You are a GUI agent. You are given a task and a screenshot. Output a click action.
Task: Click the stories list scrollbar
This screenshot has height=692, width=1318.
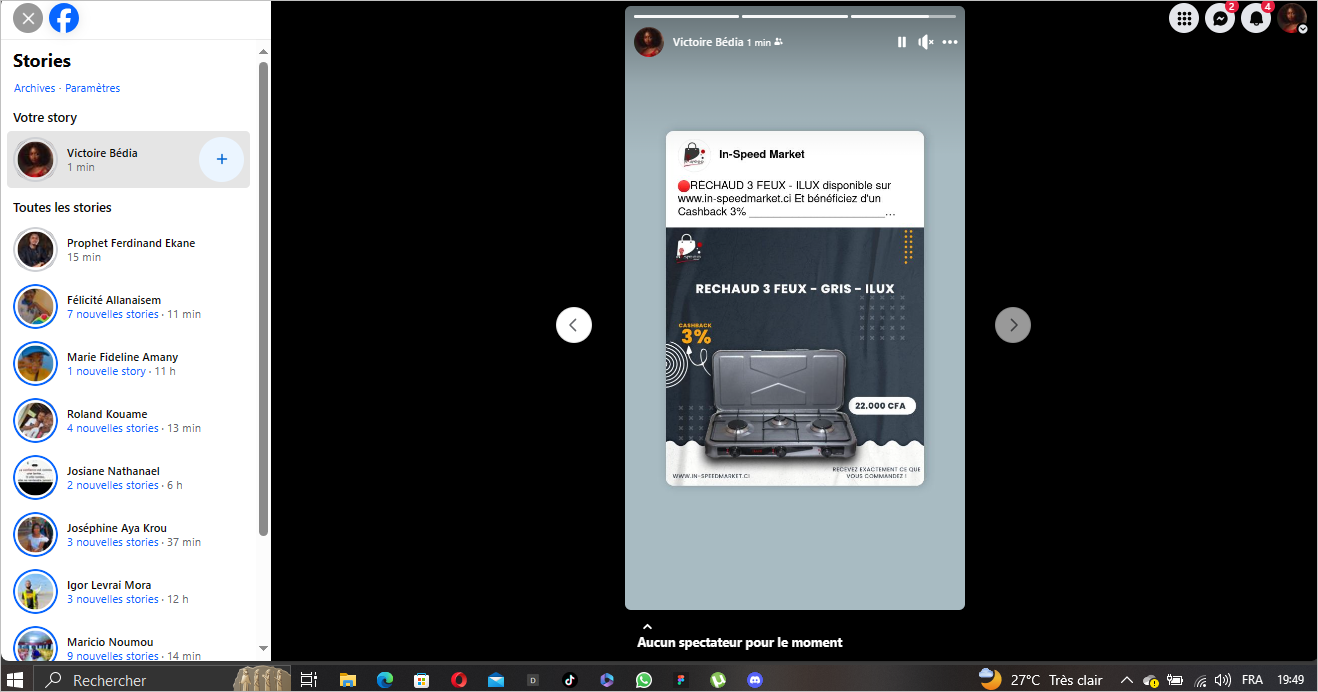click(x=264, y=300)
